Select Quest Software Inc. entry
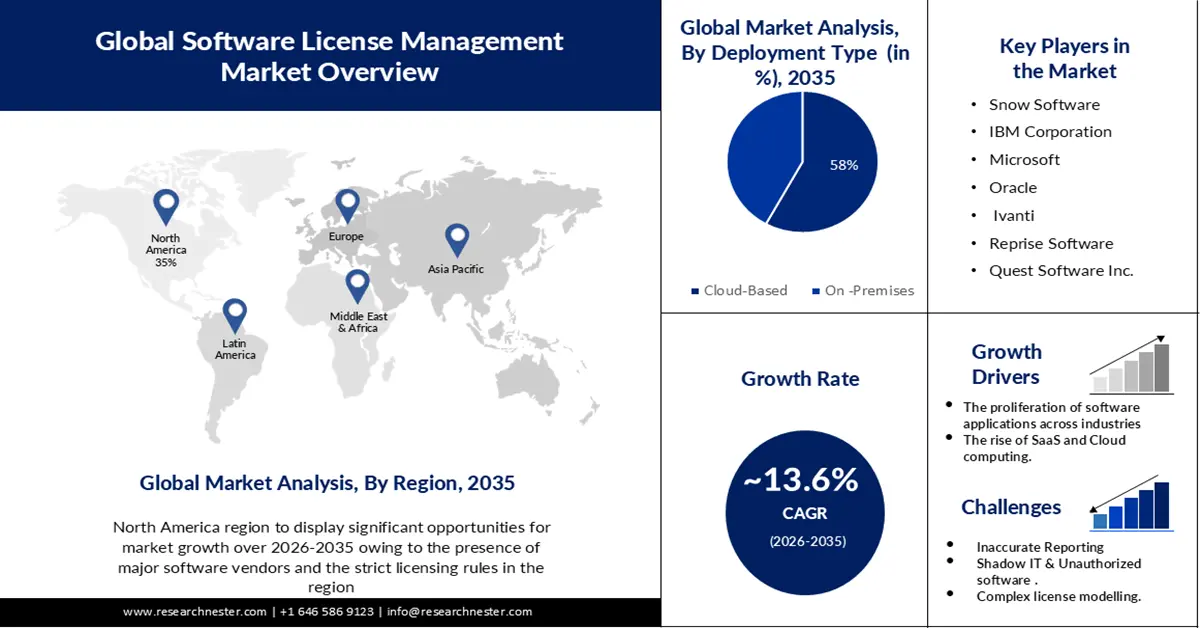Image resolution: width=1200 pixels, height=628 pixels. [x=1061, y=271]
